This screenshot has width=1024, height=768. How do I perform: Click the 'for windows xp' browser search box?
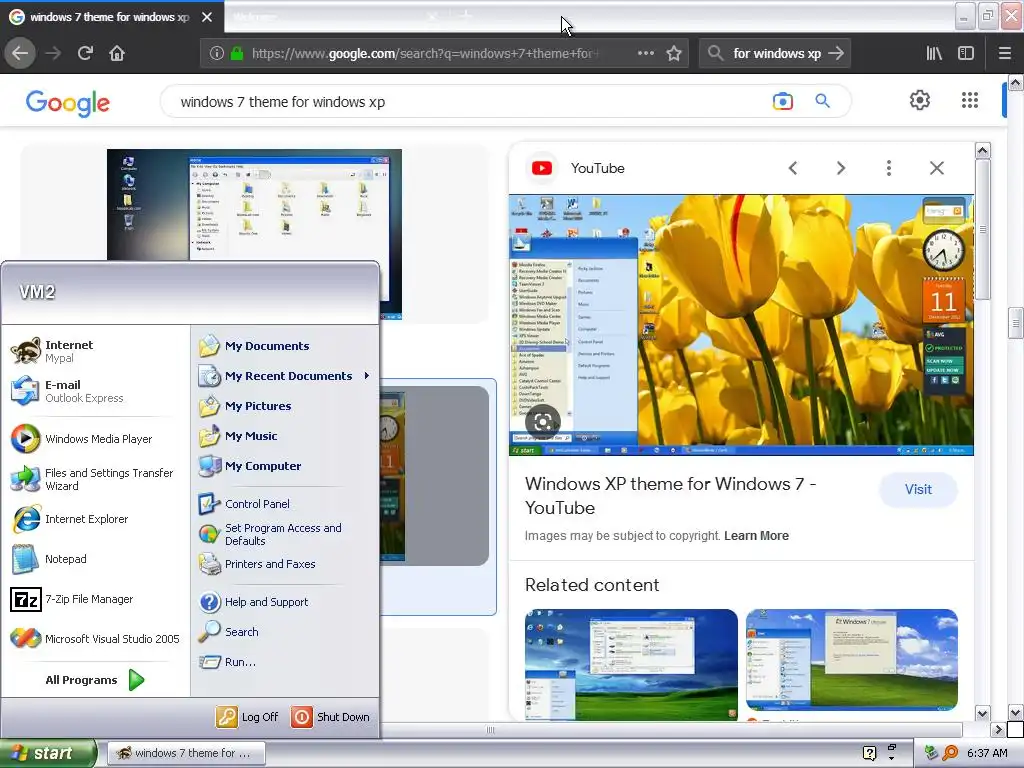(776, 54)
